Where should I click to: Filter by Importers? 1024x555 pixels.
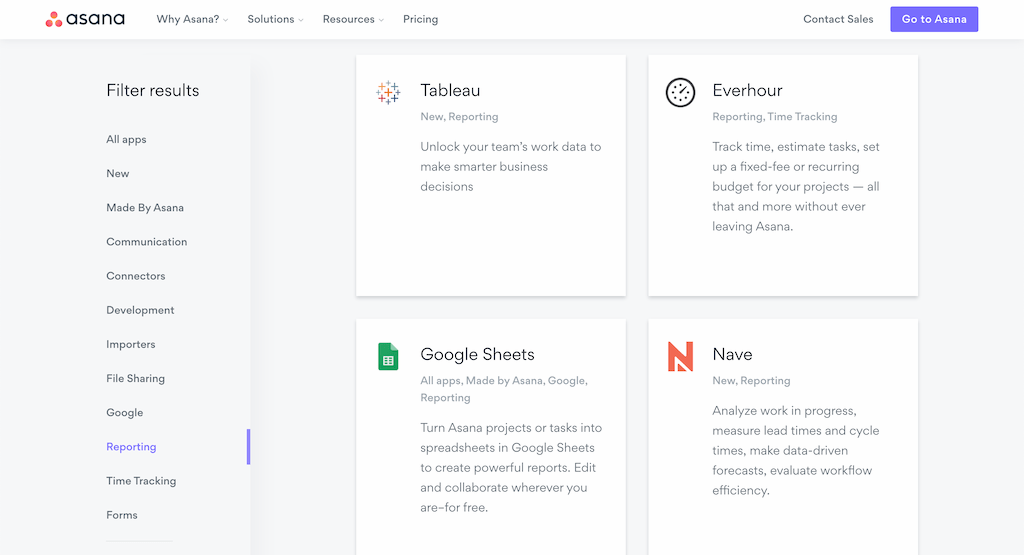tap(131, 344)
